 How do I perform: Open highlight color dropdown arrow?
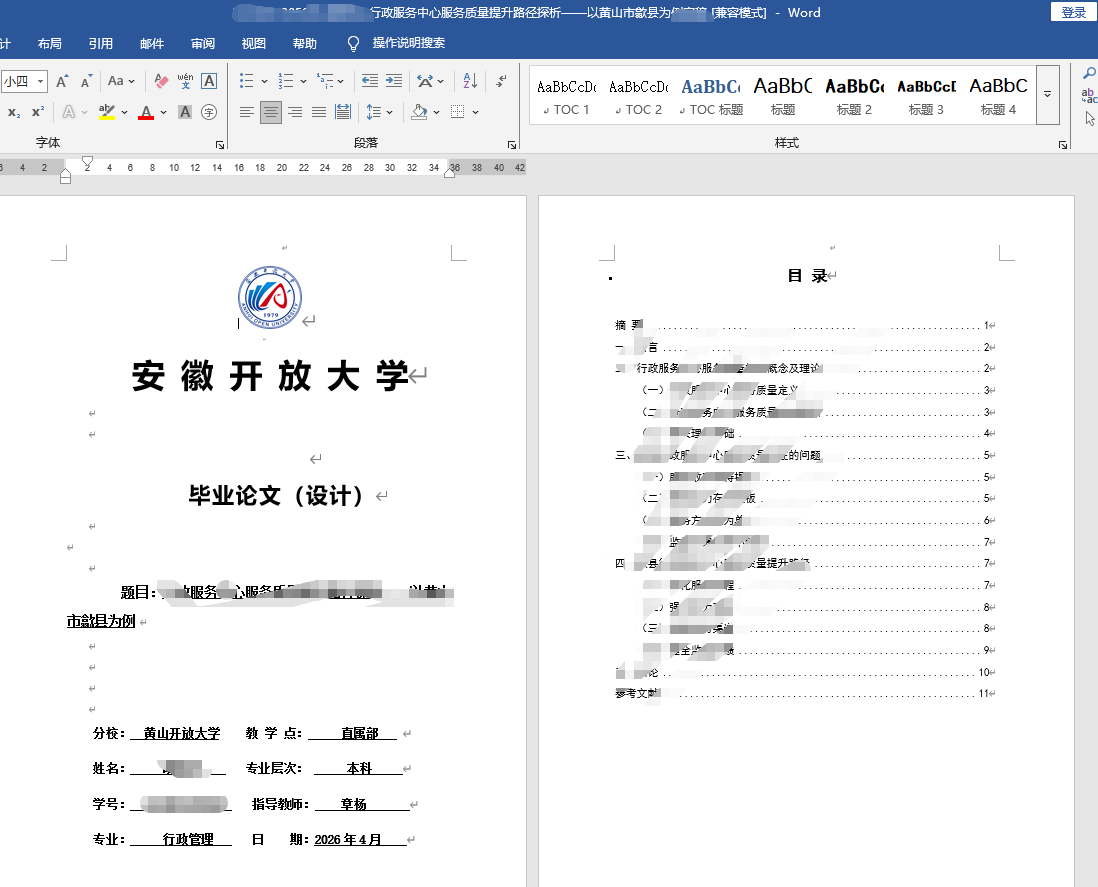pyautogui.click(x=125, y=112)
